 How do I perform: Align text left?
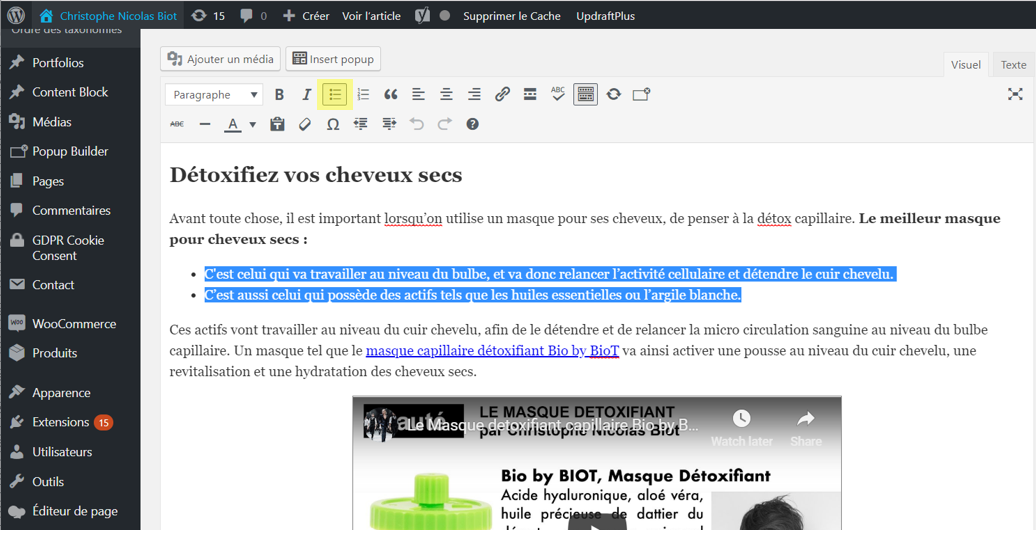pyautogui.click(x=418, y=94)
